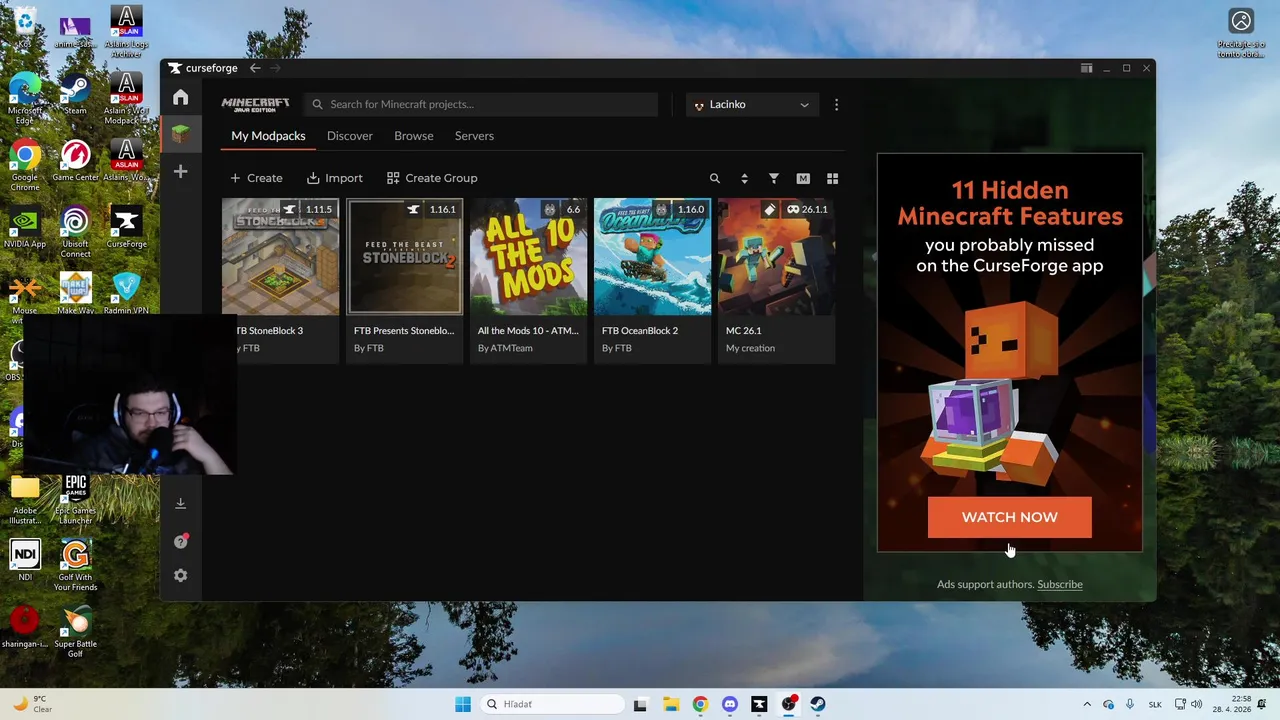The height and width of the screenshot is (720, 1280).
Task: Open the sort arrows icon above modpacks
Action: [744, 178]
